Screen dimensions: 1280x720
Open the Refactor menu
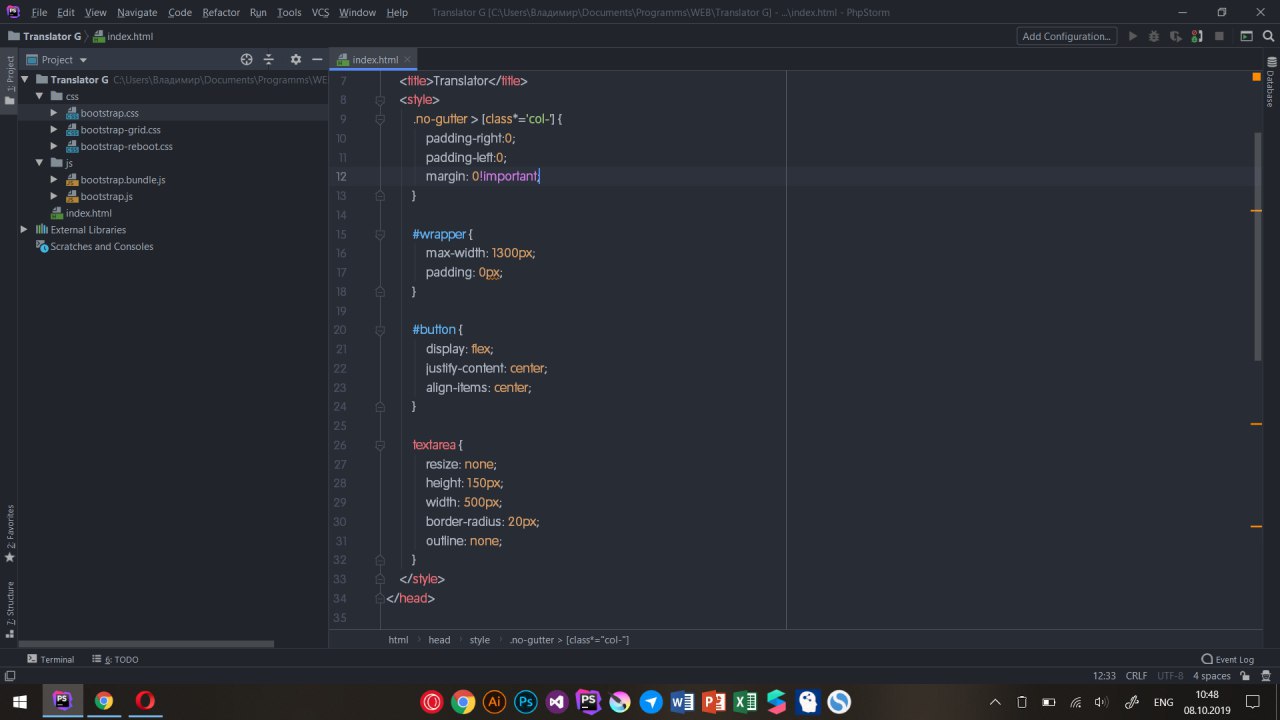[221, 12]
